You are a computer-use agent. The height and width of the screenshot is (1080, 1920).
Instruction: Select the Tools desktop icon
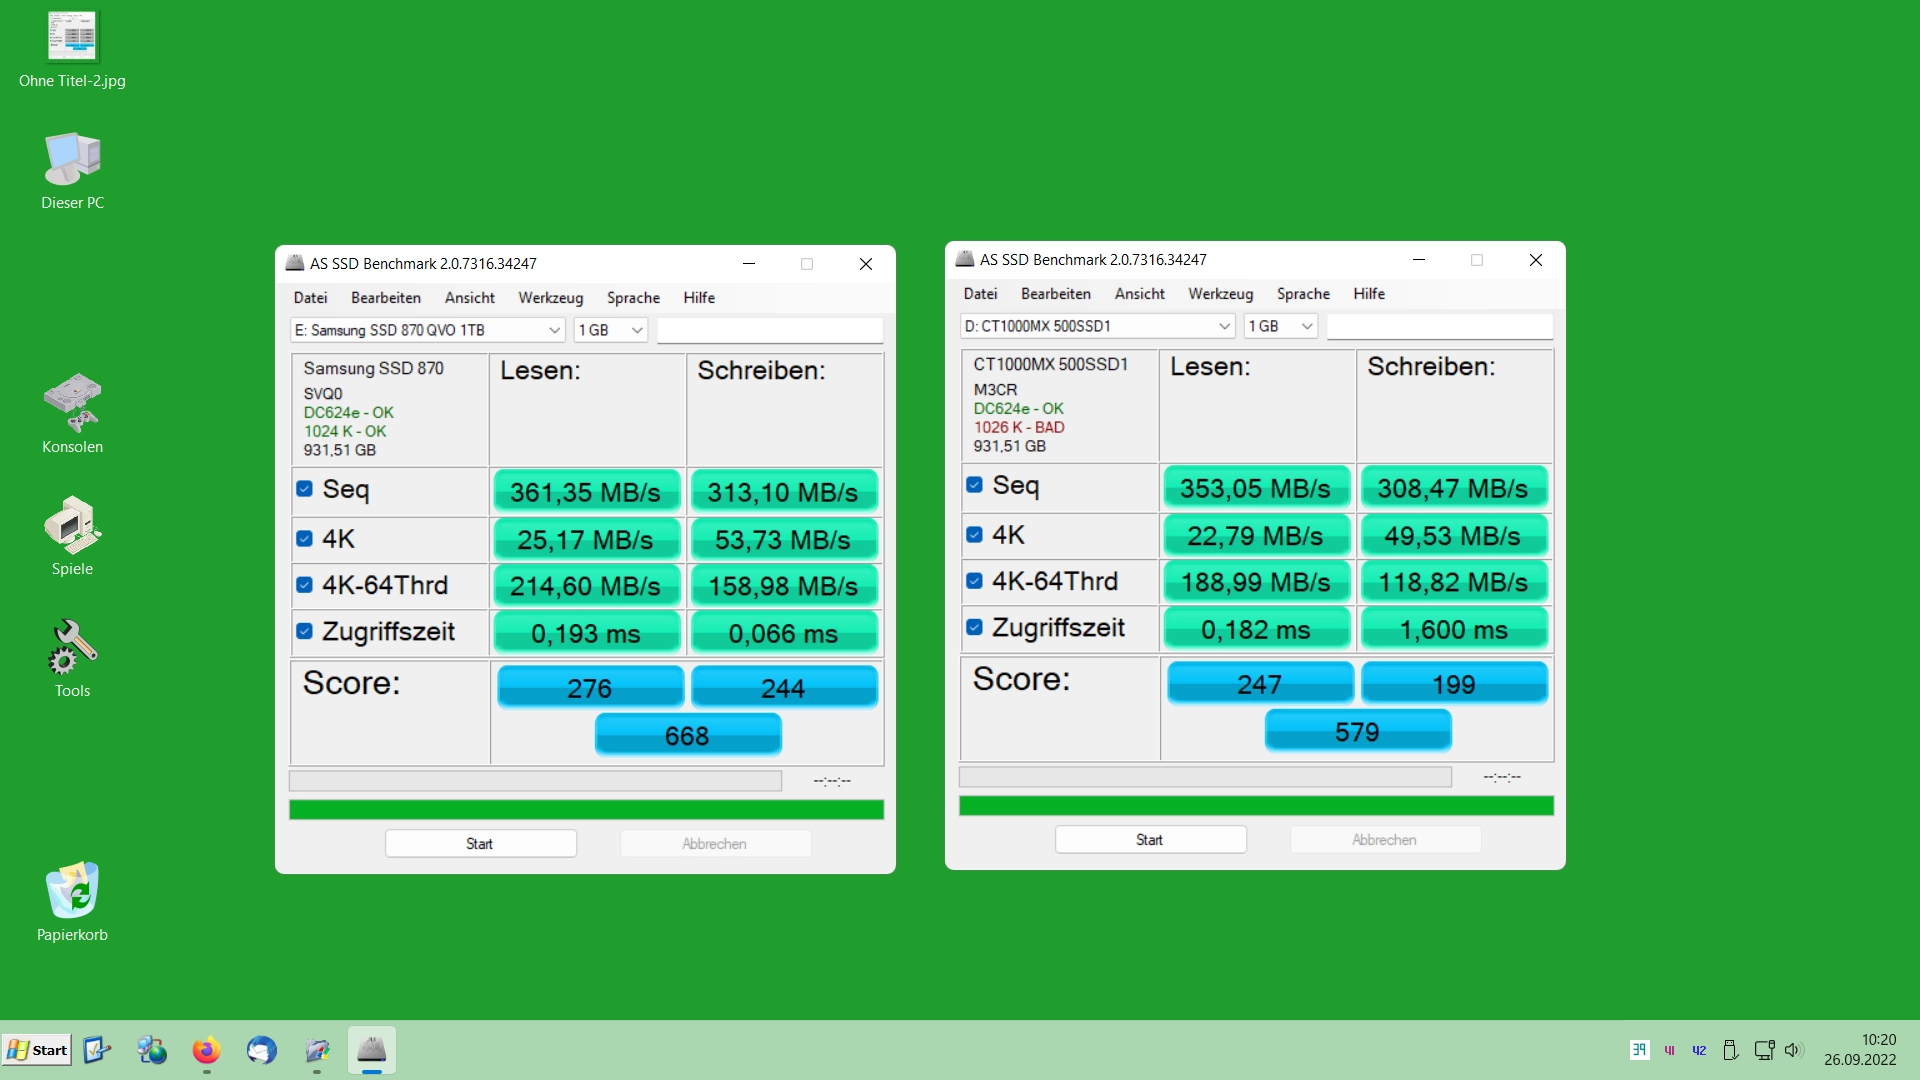click(x=72, y=658)
